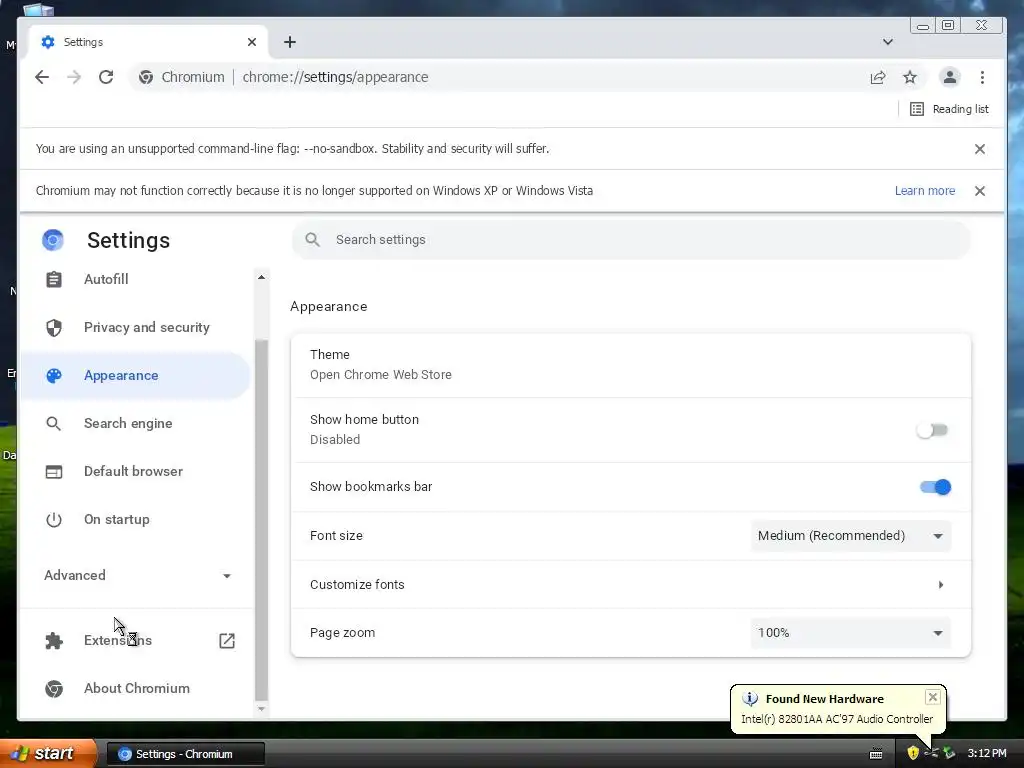Click the sidebar scrollbar thumb
The image size is (1024, 768).
(x=261, y=520)
